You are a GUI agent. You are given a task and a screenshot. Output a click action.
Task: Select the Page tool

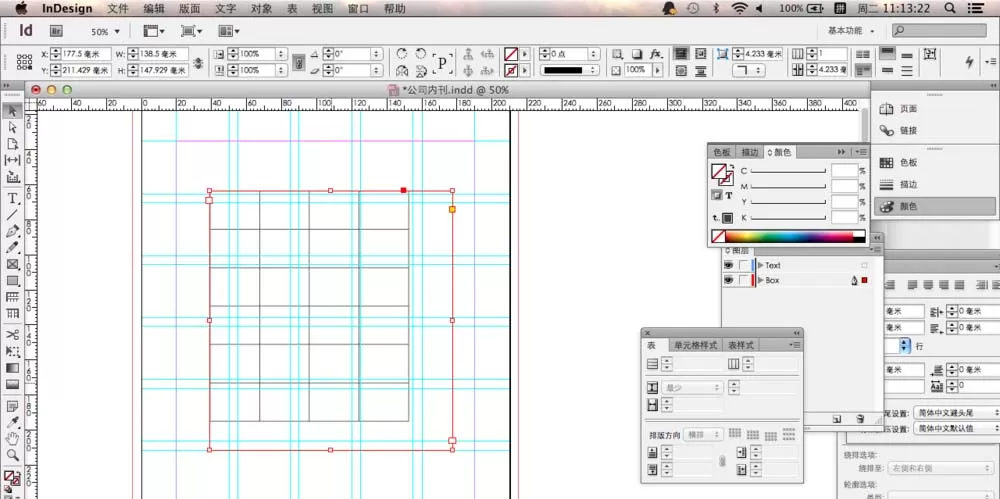pyautogui.click(x=12, y=144)
